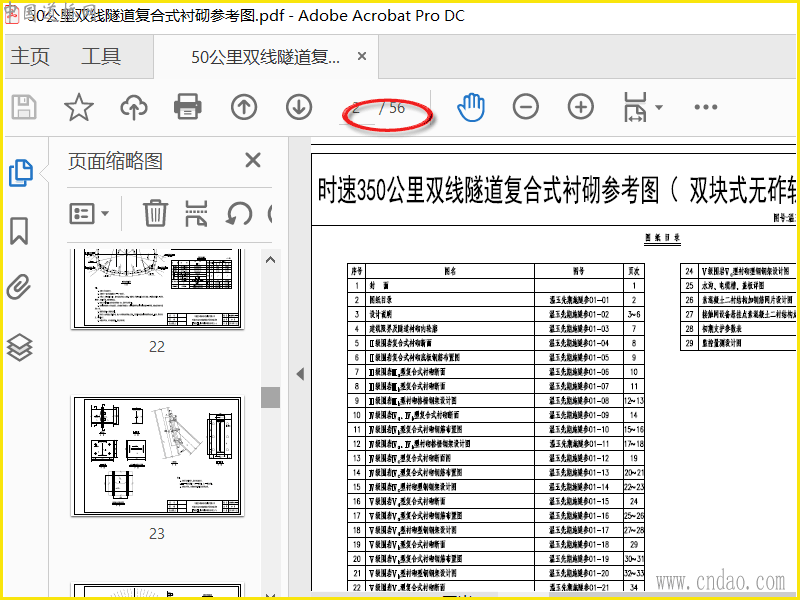
Task: Click the 设计说明 row in the table
Action: tap(495, 314)
